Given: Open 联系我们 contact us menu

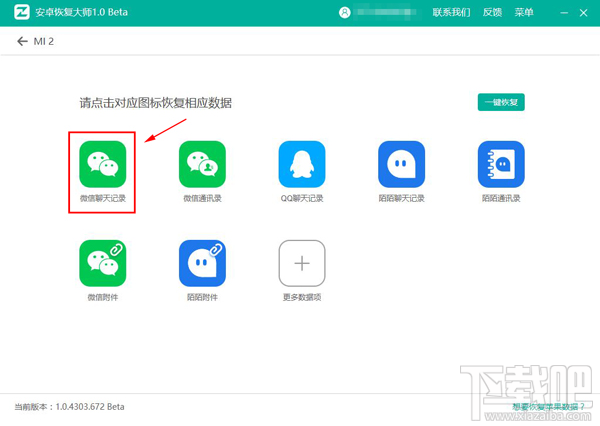Looking at the screenshot, I should point(451,13).
